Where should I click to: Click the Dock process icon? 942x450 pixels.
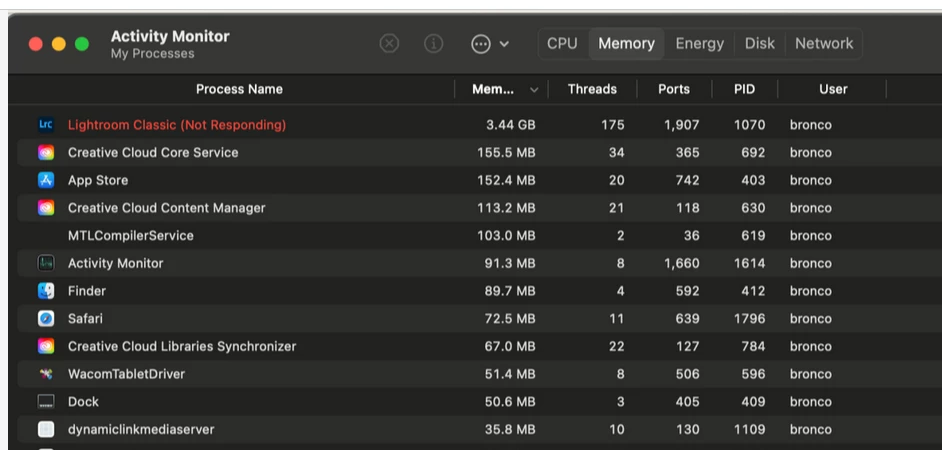pos(46,401)
